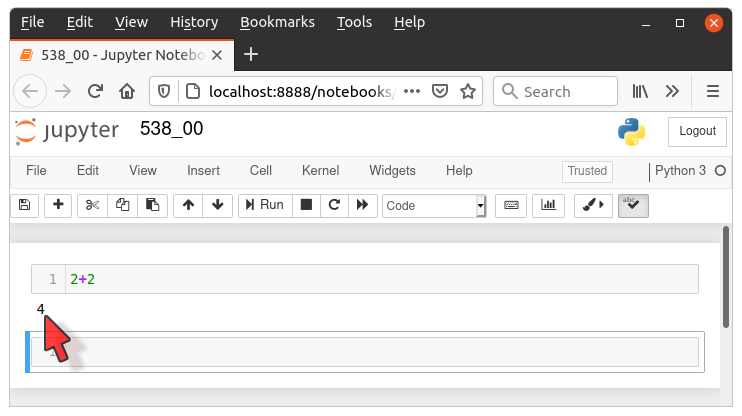The height and width of the screenshot is (416, 742).
Task: Insert a cell below with plus icon
Action: point(59,205)
